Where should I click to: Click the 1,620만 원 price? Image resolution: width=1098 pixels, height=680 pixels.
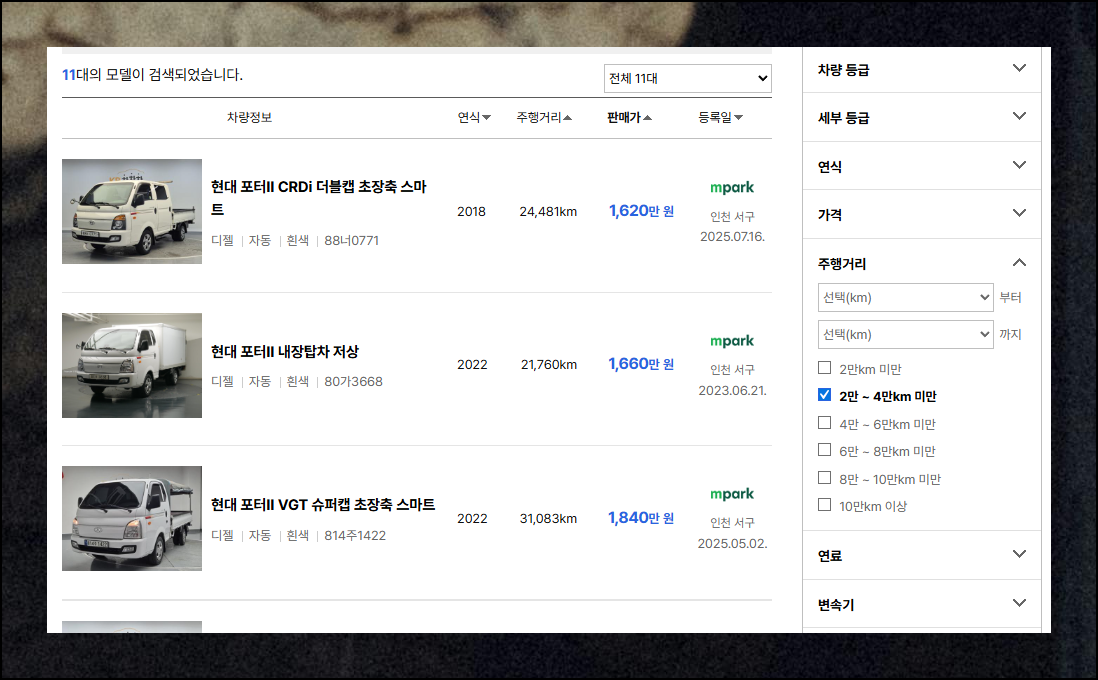[x=641, y=211]
